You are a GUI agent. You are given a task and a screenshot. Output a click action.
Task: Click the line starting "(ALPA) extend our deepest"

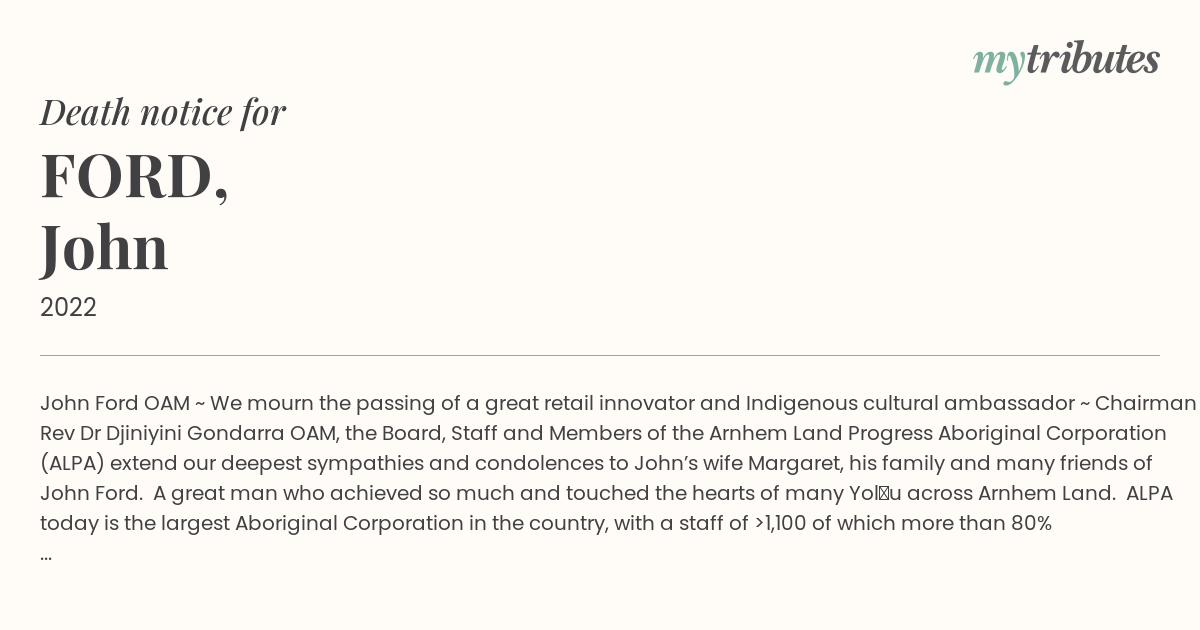click(x=596, y=464)
